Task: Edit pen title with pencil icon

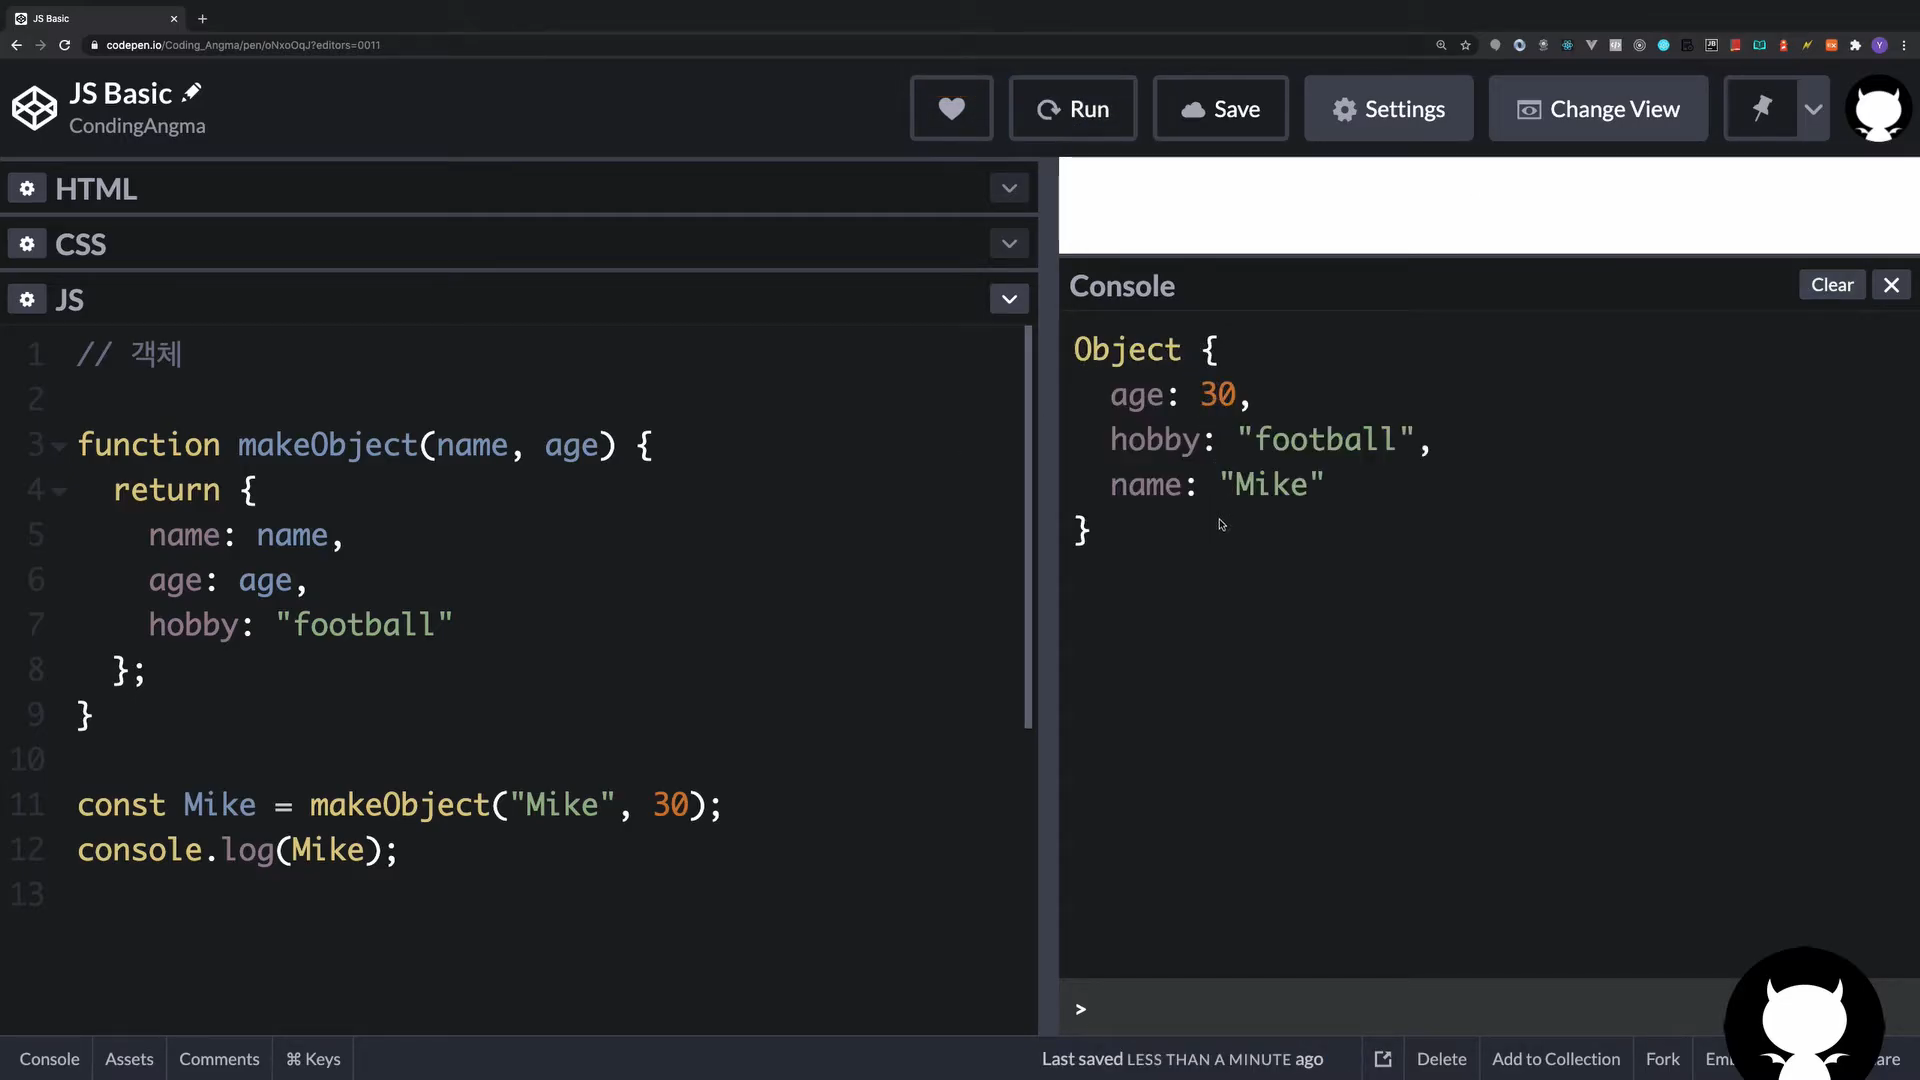Action: (x=192, y=93)
